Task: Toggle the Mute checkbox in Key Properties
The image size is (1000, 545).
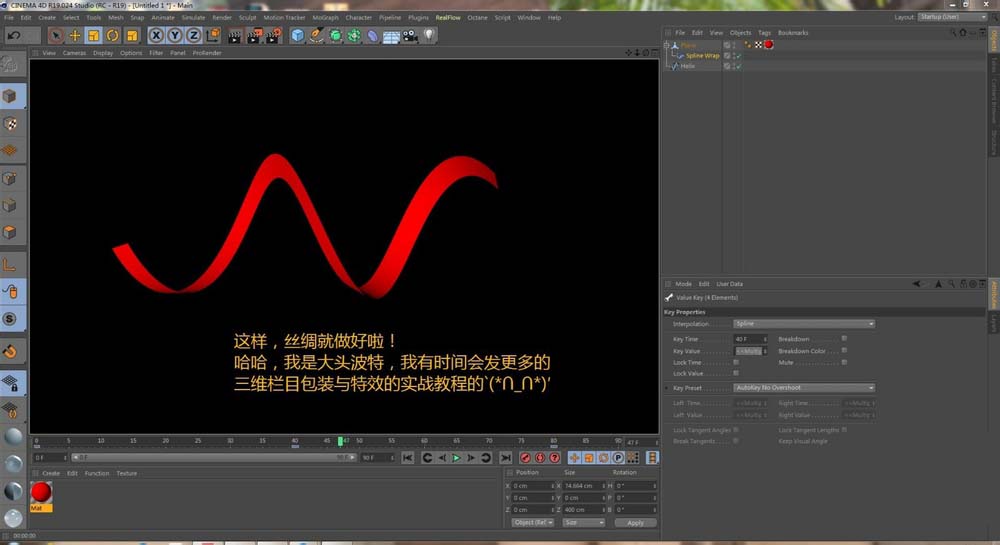Action: pyautogui.click(x=844, y=362)
